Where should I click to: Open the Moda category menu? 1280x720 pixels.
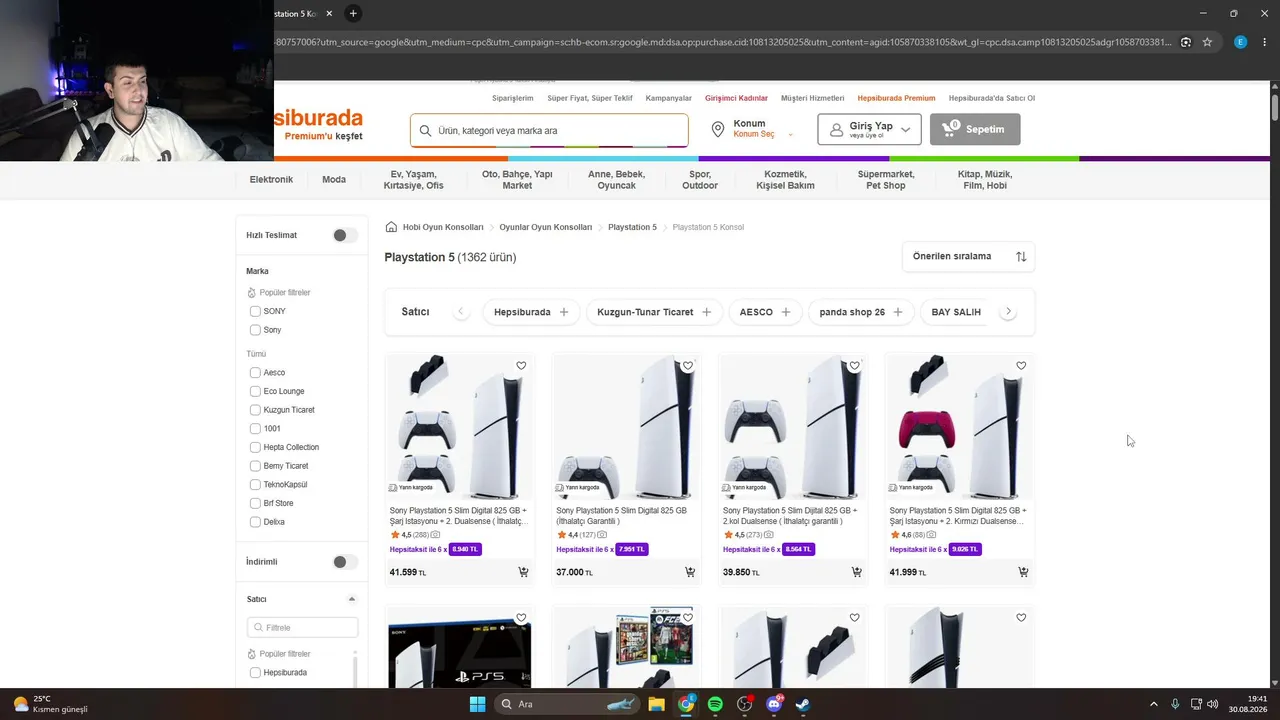pyautogui.click(x=334, y=180)
